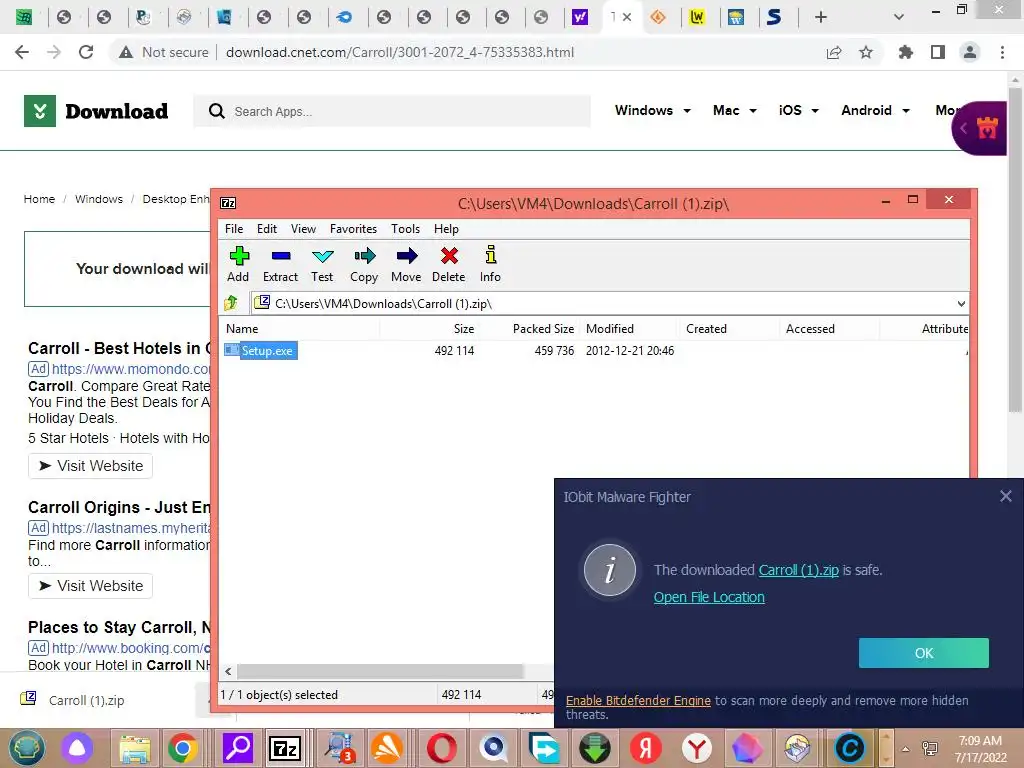Click the browser share icon

point(834,52)
